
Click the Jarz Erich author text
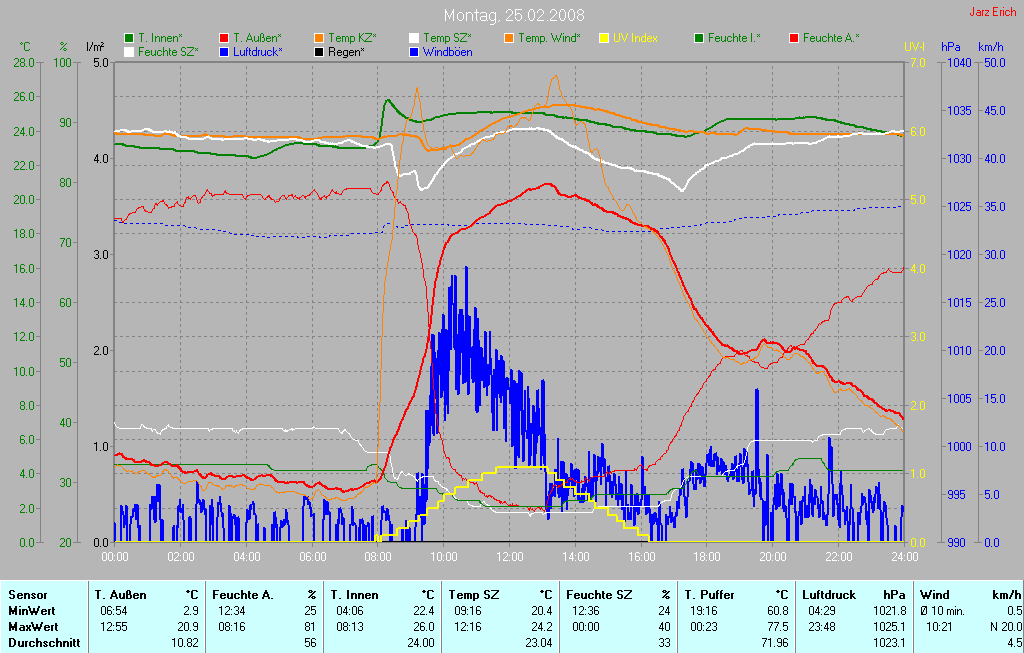993,13
